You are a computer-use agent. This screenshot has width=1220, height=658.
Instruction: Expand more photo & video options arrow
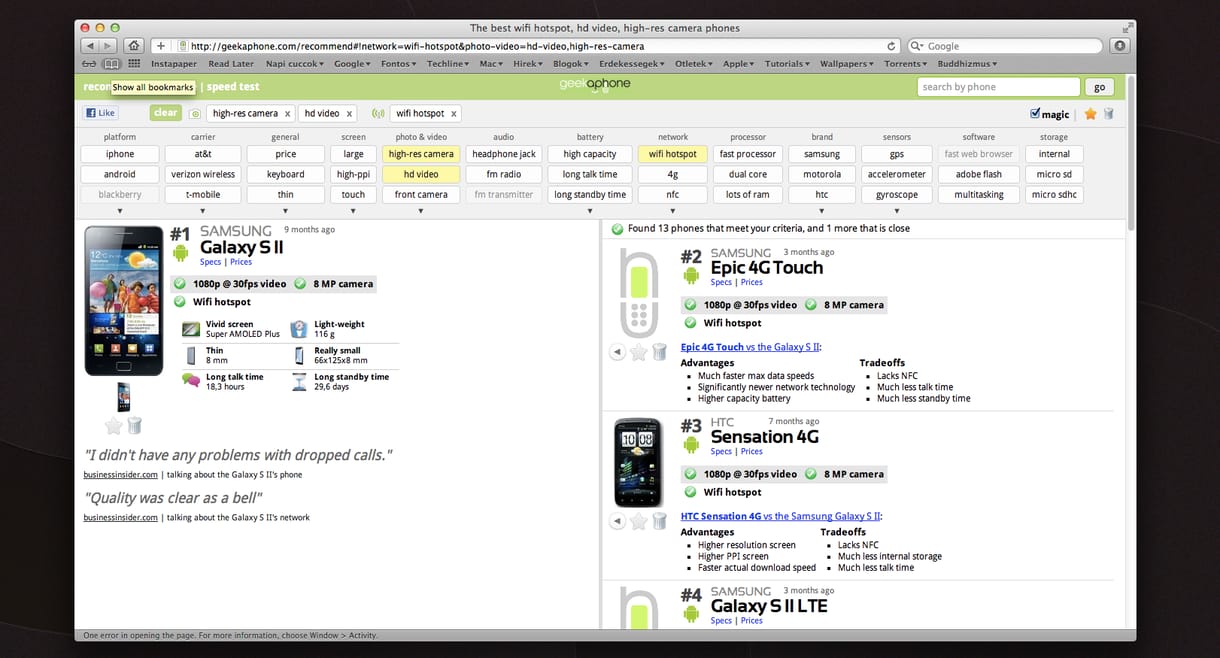pyautogui.click(x=421, y=211)
